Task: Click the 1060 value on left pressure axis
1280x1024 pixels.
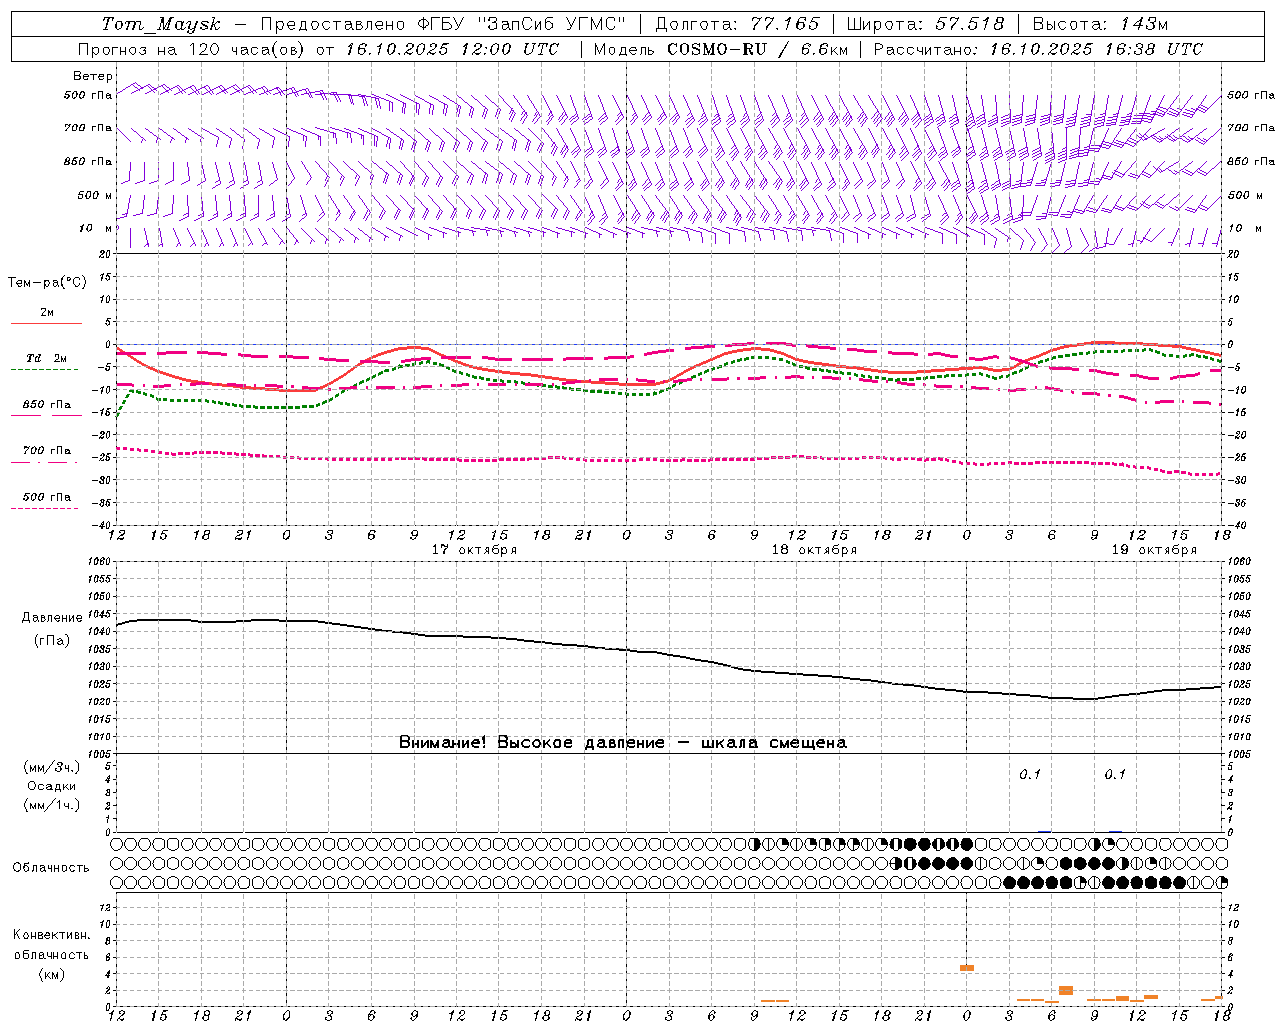Action: (x=100, y=562)
